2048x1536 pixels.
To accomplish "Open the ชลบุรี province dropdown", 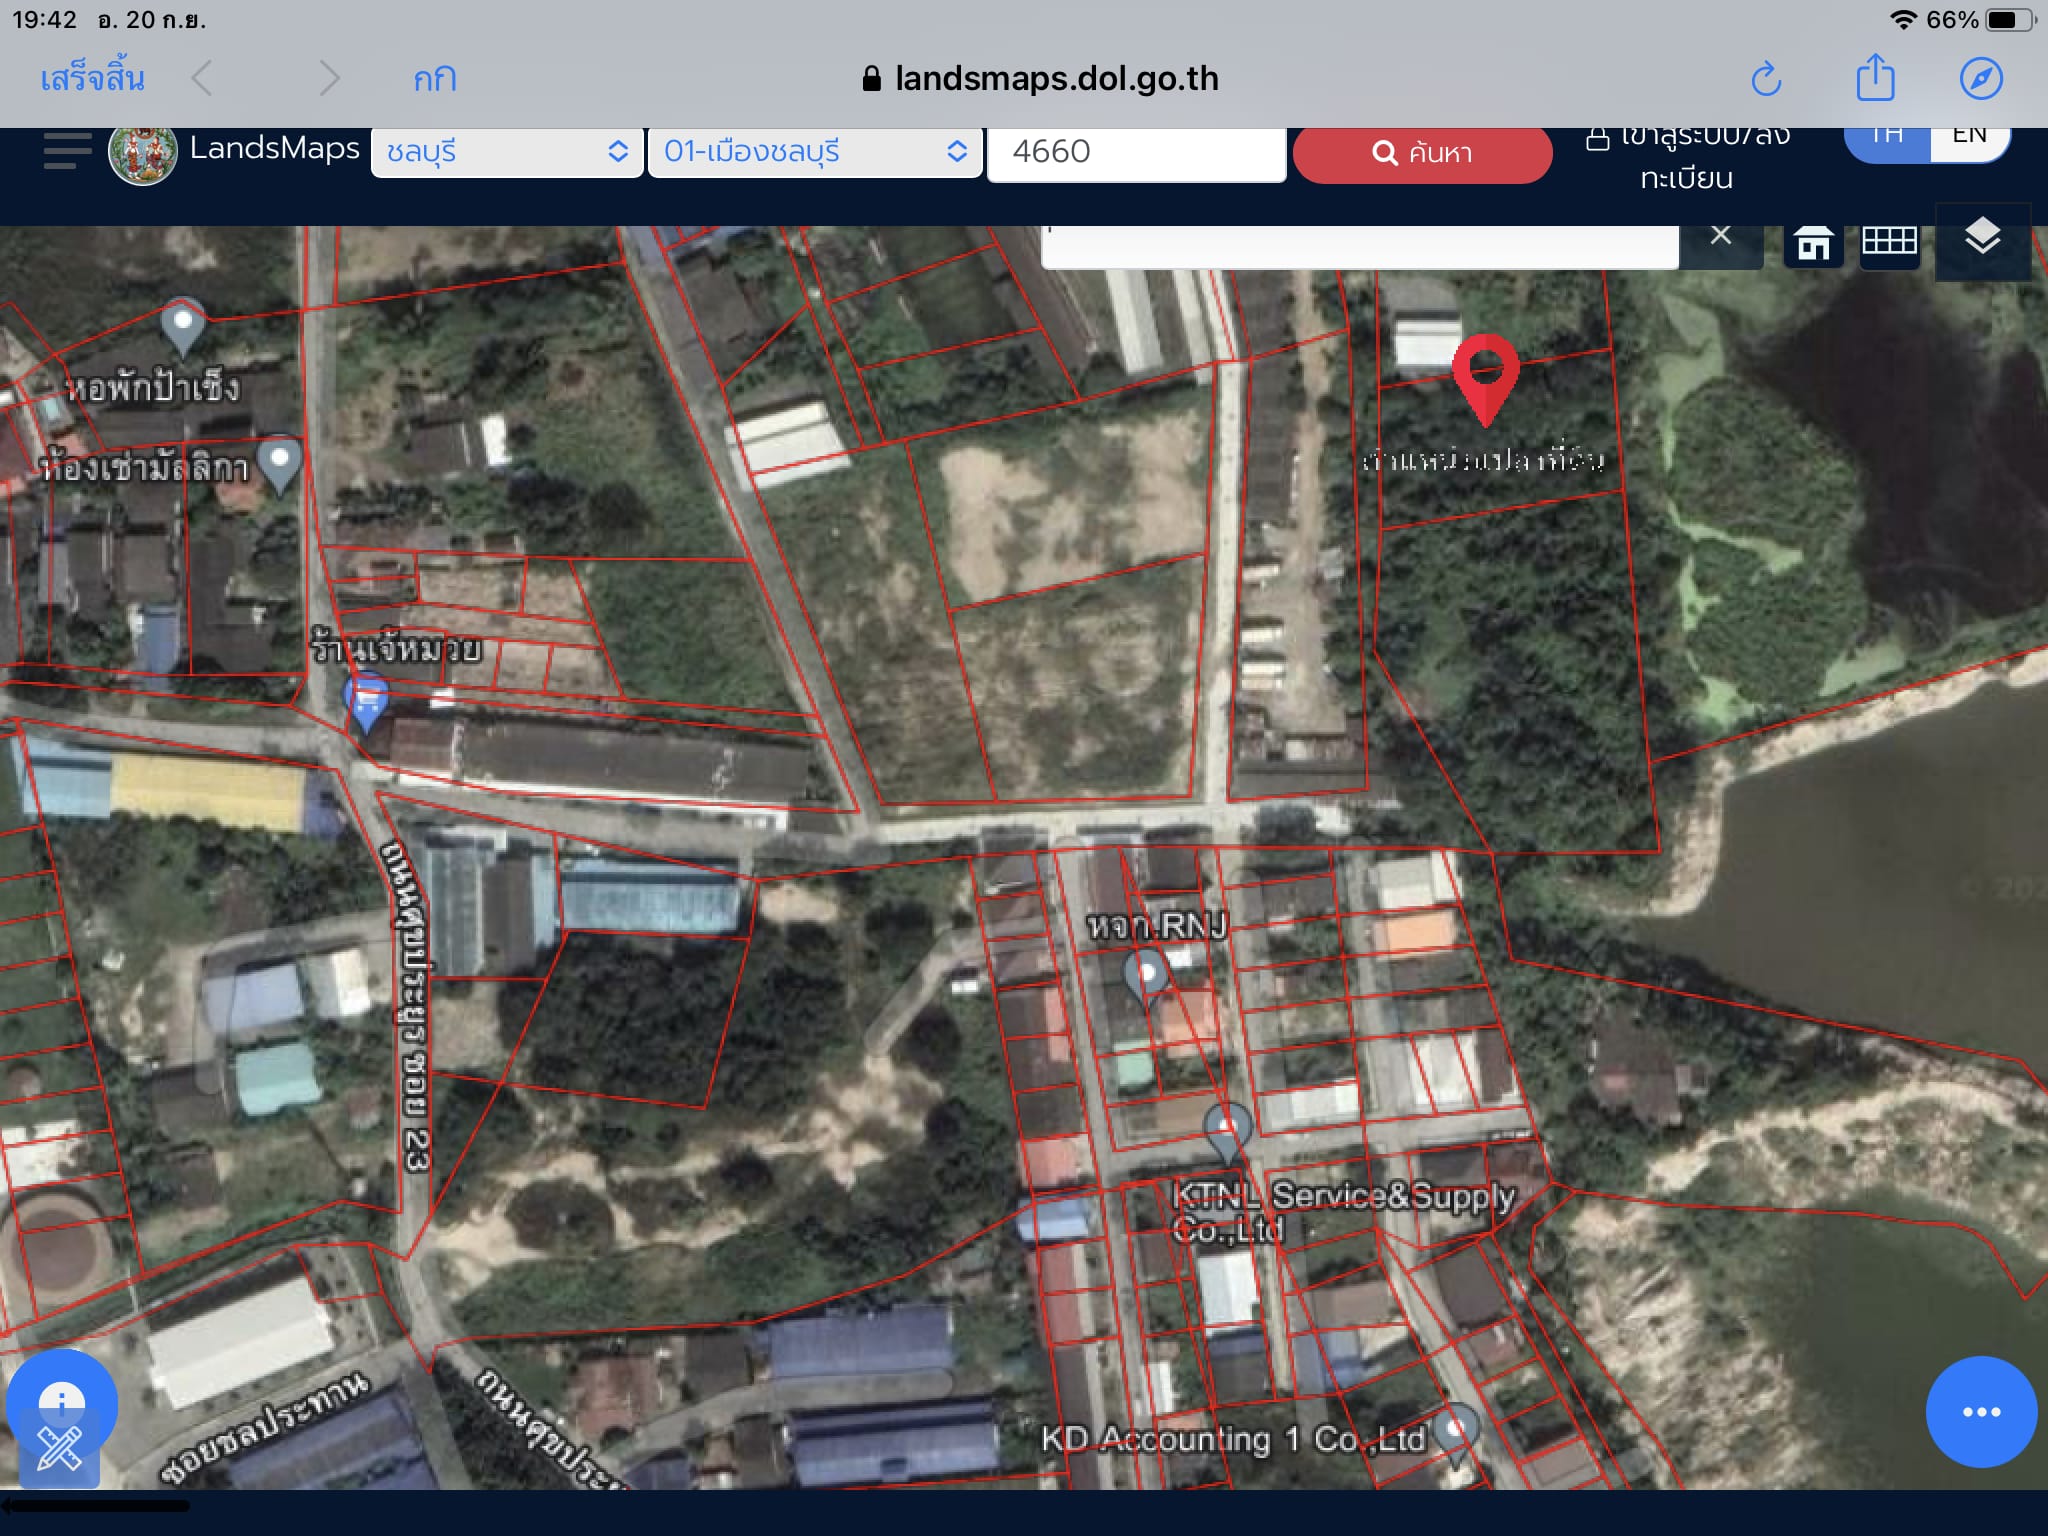I will click(x=507, y=152).
